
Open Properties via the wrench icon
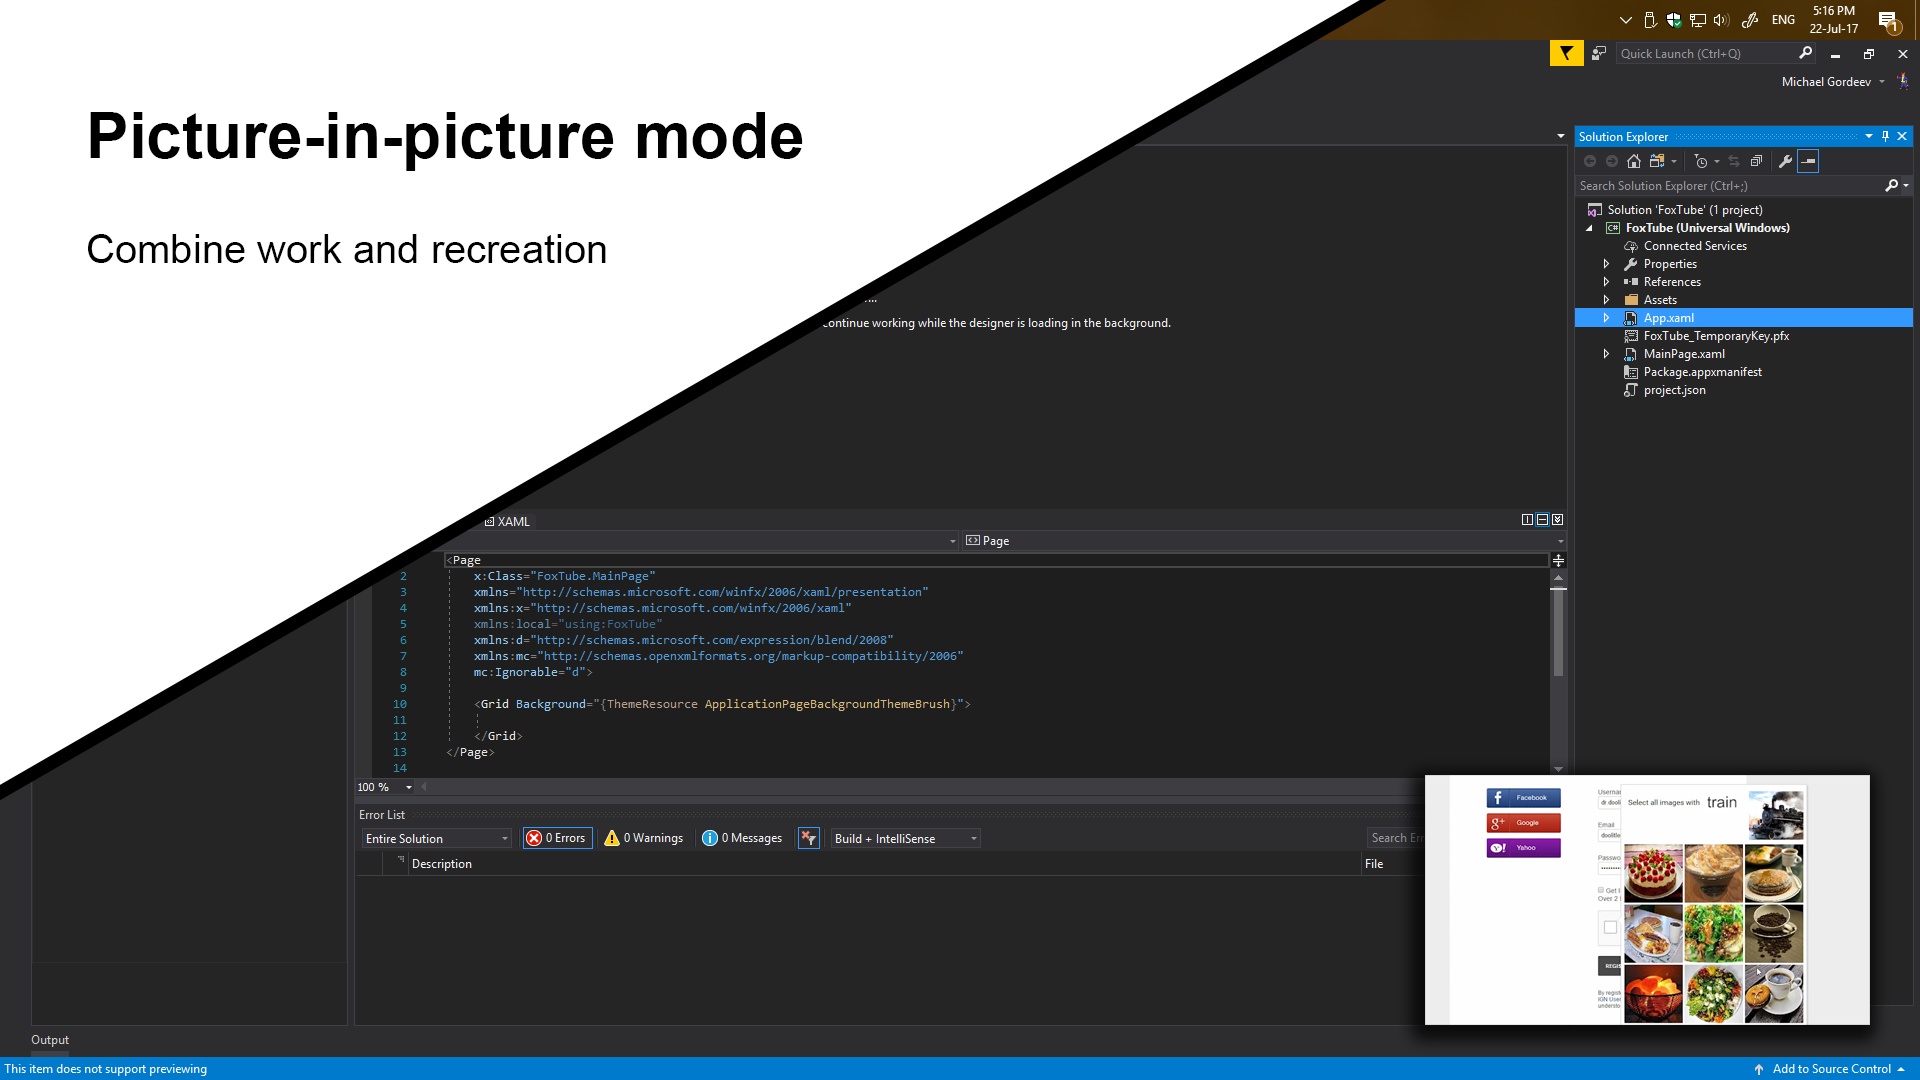coord(1785,161)
